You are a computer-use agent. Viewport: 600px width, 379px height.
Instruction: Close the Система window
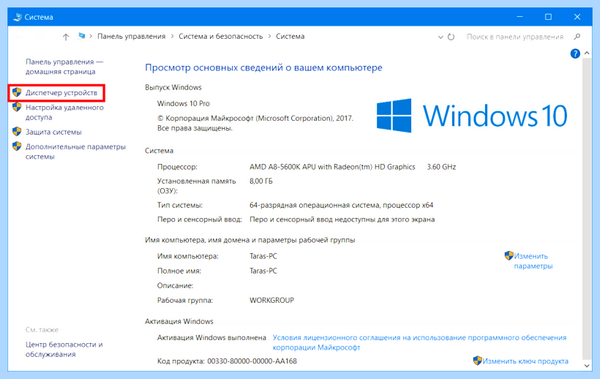pyautogui.click(x=577, y=17)
